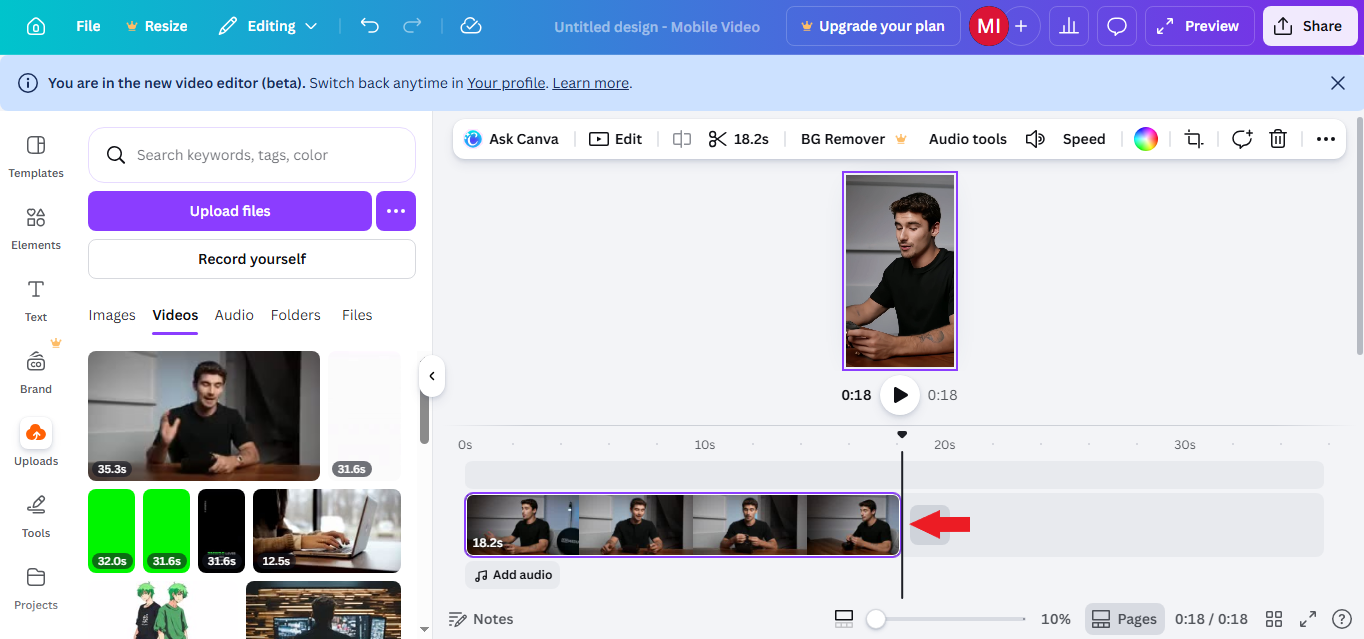The height and width of the screenshot is (639, 1364).
Task: Open the color adjustment wheel
Action: pos(1146,139)
